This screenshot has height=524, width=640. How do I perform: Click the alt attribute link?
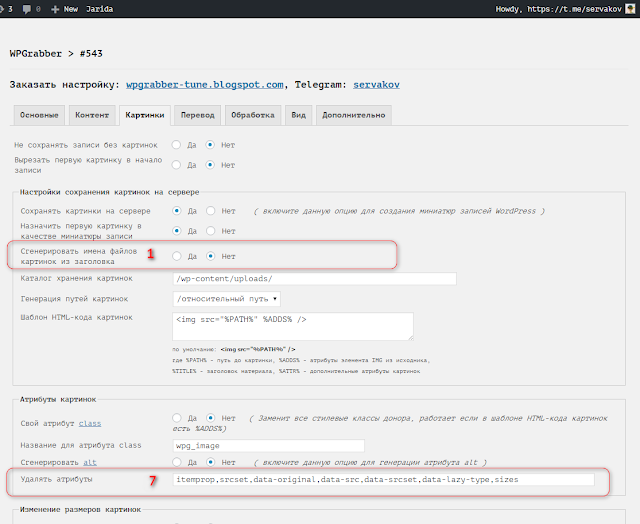[x=90, y=462]
